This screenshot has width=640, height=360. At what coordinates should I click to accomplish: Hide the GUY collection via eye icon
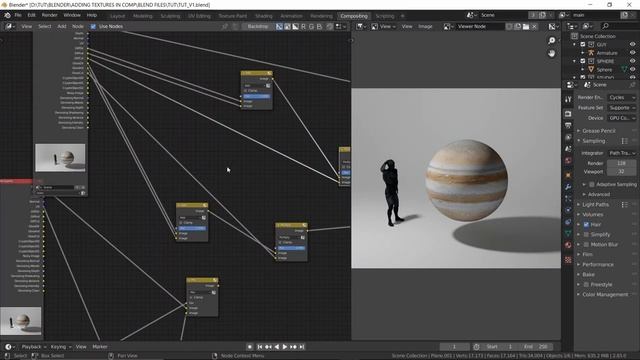point(632,44)
